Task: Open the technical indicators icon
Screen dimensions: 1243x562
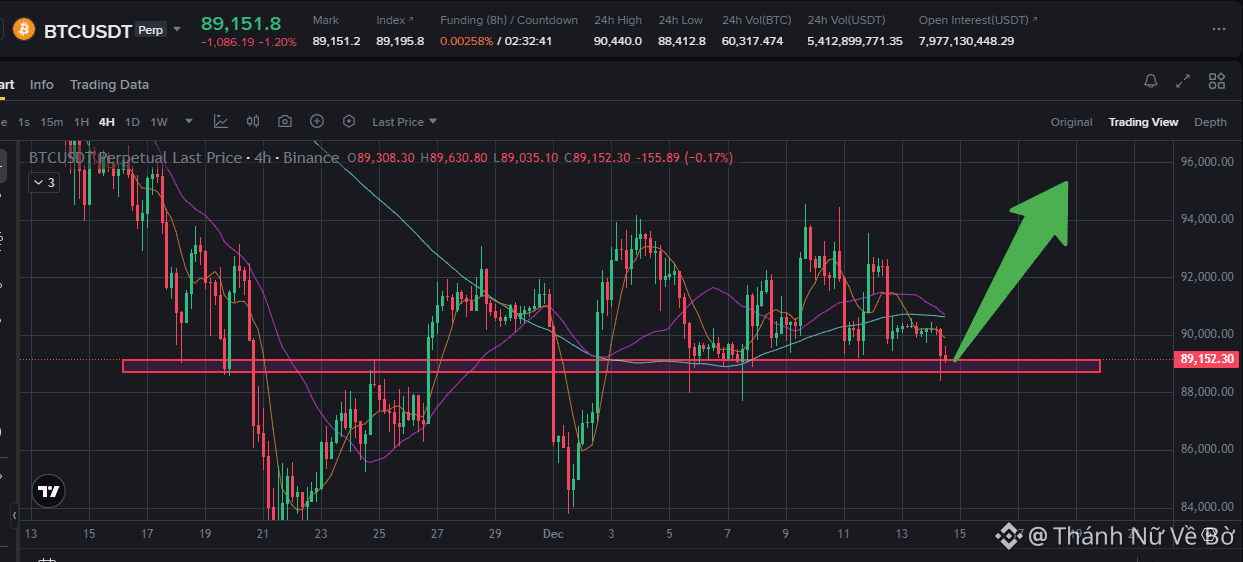Action: (x=221, y=122)
